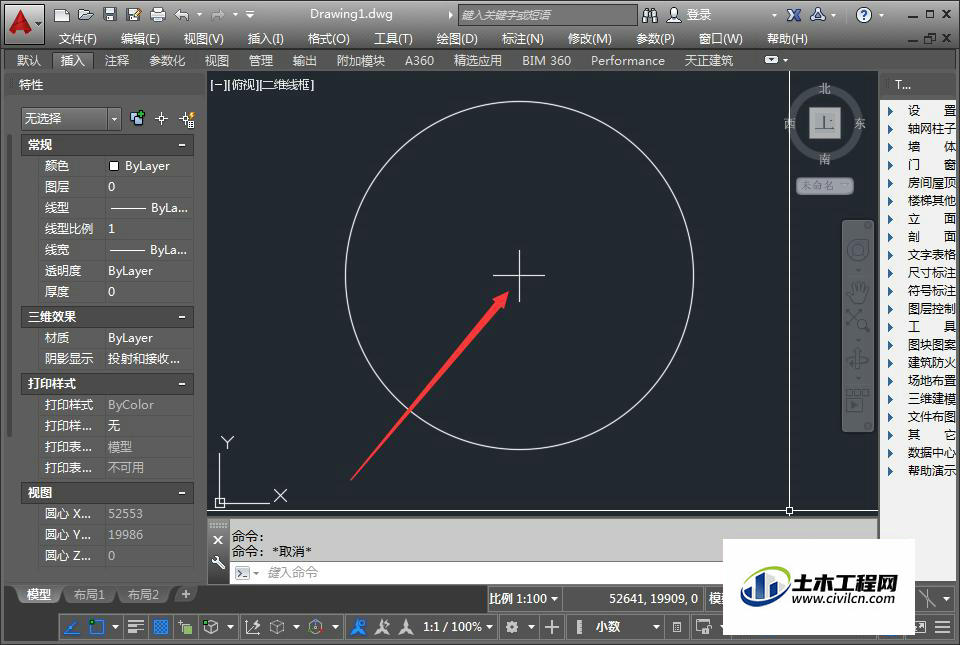Open the 比例 1:100 scale dropdown

524,598
